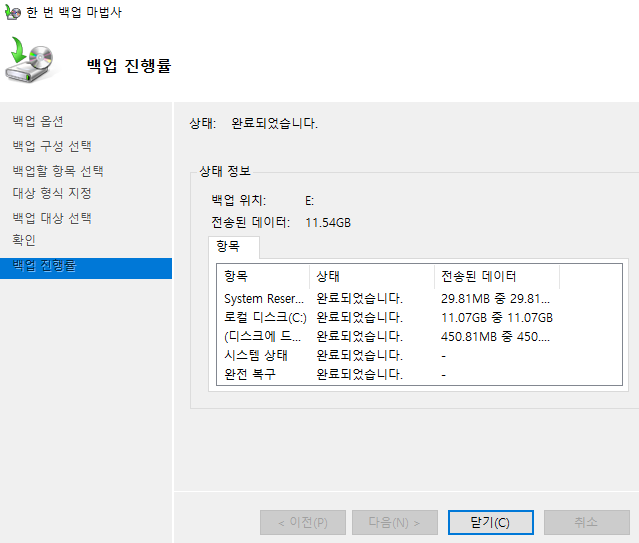639x543 pixels.
Task: Select the 확인 step in sidebar
Action: [24, 240]
